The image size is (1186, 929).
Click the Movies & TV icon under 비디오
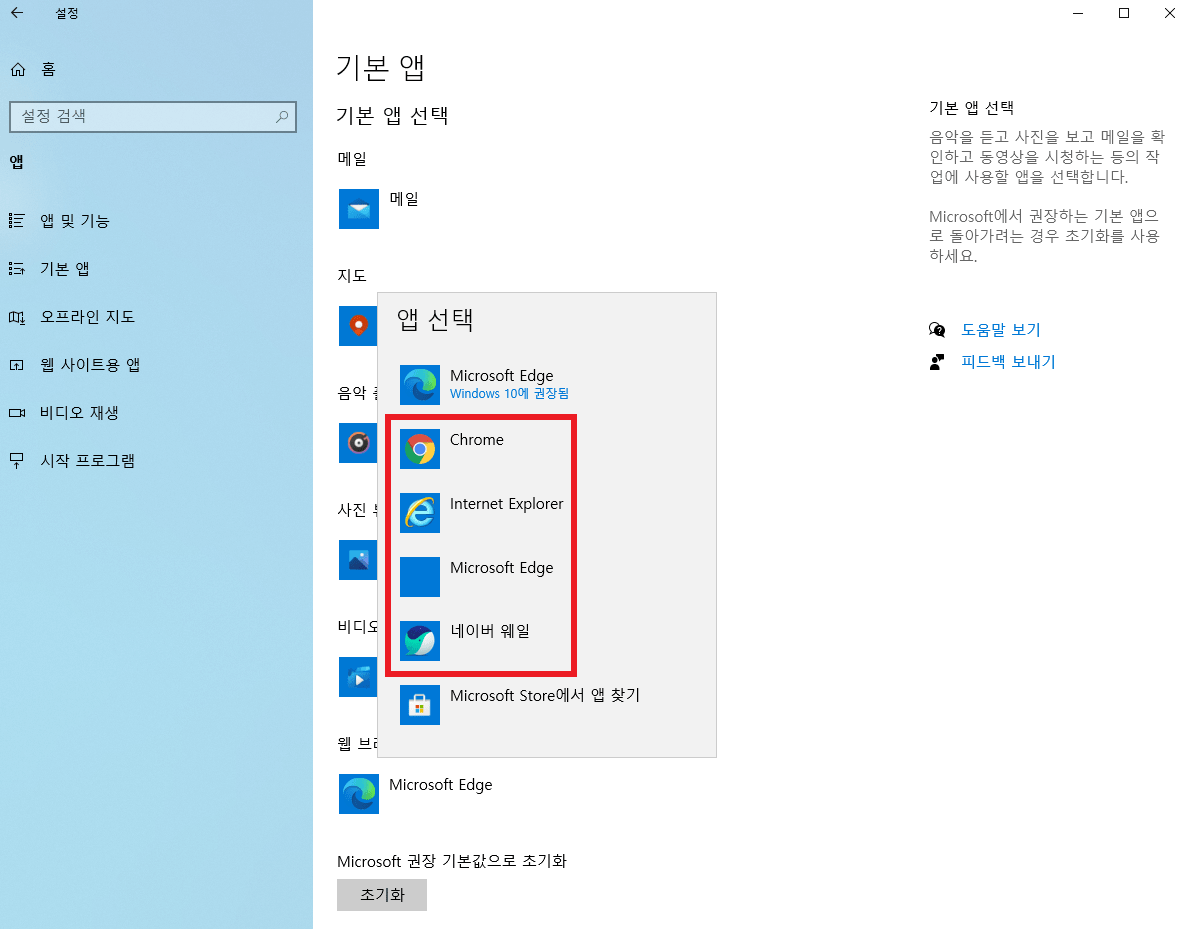pos(358,677)
